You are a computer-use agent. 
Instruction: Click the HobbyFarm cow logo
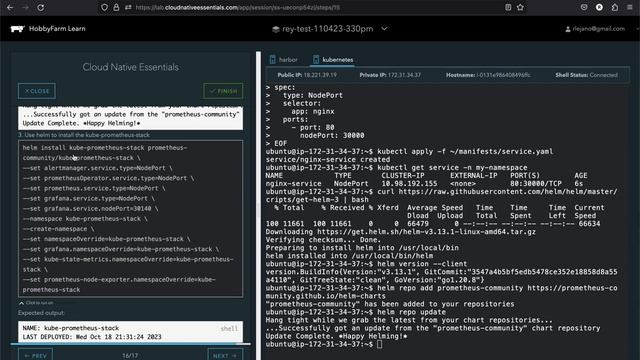coord(17,29)
